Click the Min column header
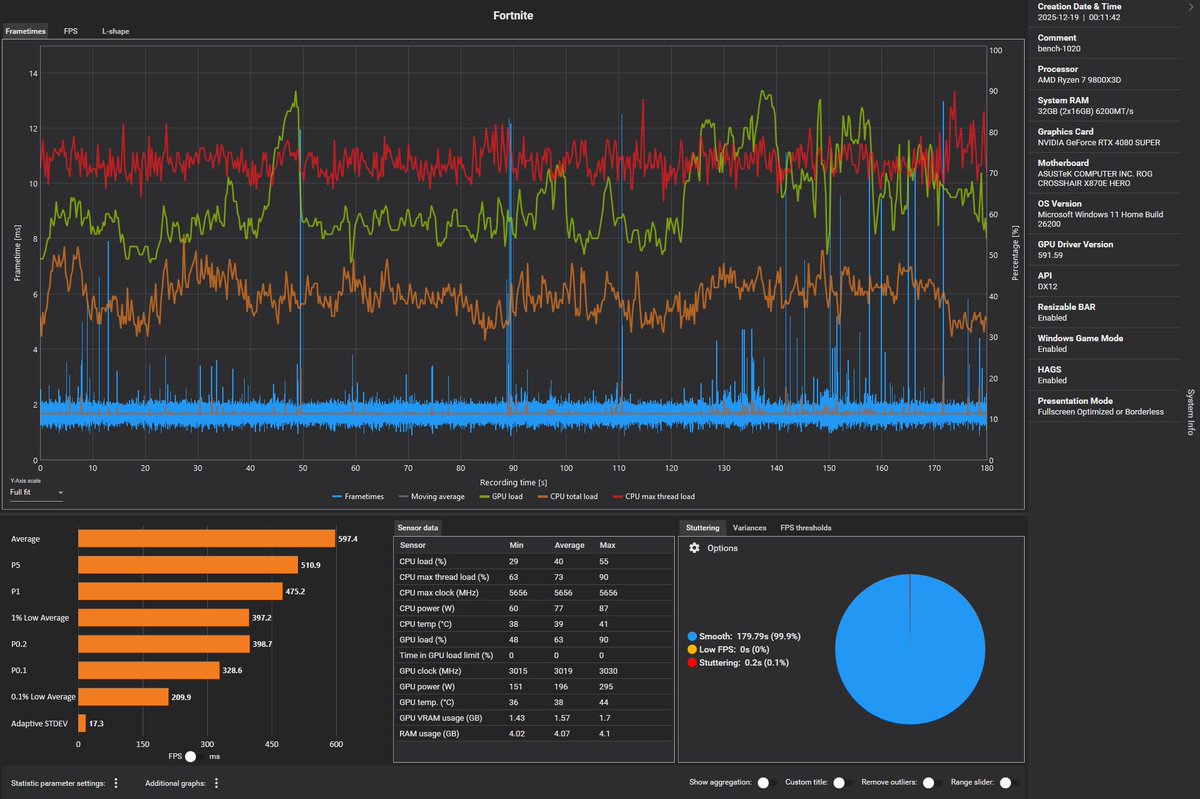The height and width of the screenshot is (799, 1200). [x=516, y=545]
